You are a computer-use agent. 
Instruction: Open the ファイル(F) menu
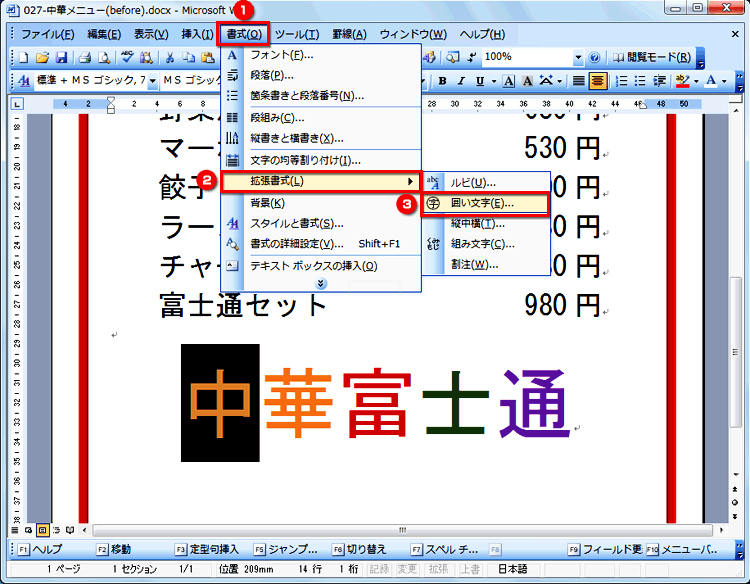(x=47, y=34)
